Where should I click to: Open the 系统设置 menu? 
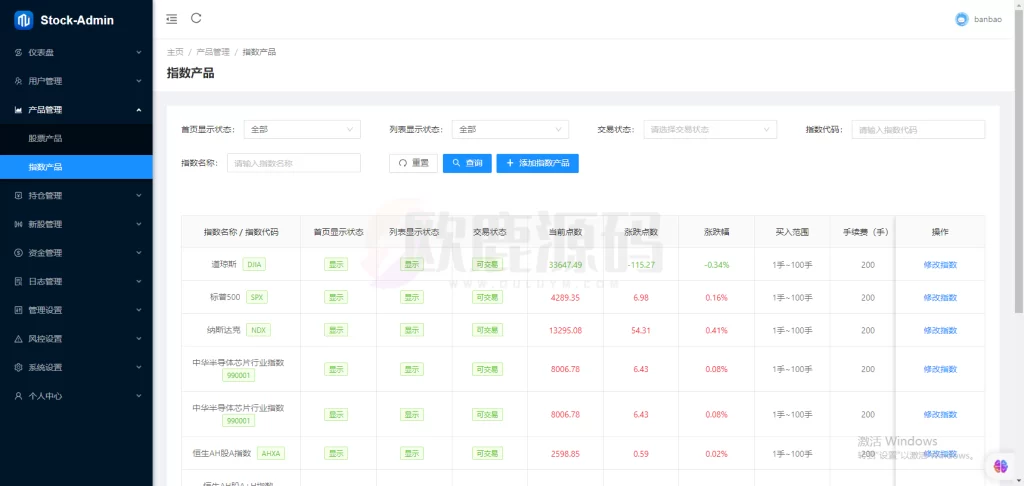pos(76,367)
